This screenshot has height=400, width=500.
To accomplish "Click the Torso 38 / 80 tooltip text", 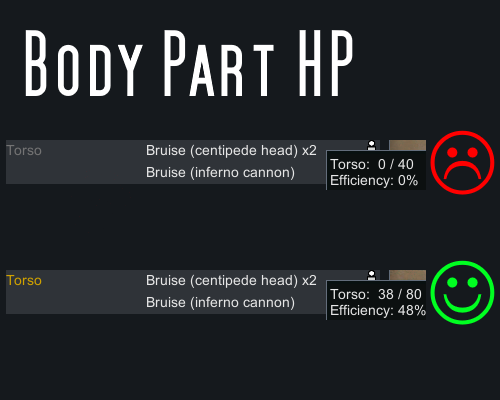I will tap(376, 294).
